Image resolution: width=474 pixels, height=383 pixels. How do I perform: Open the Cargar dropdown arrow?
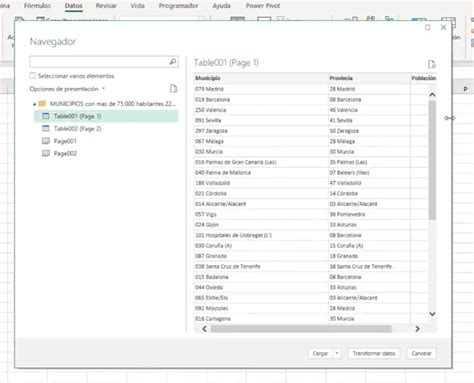click(337, 353)
